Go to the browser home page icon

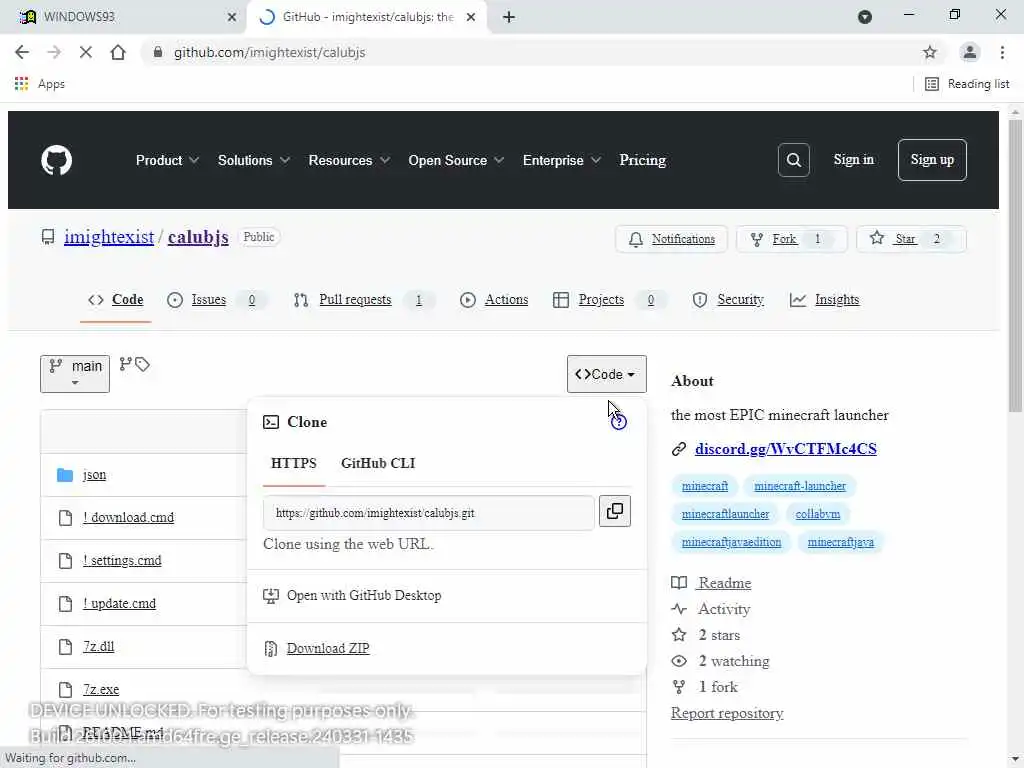[x=118, y=52]
